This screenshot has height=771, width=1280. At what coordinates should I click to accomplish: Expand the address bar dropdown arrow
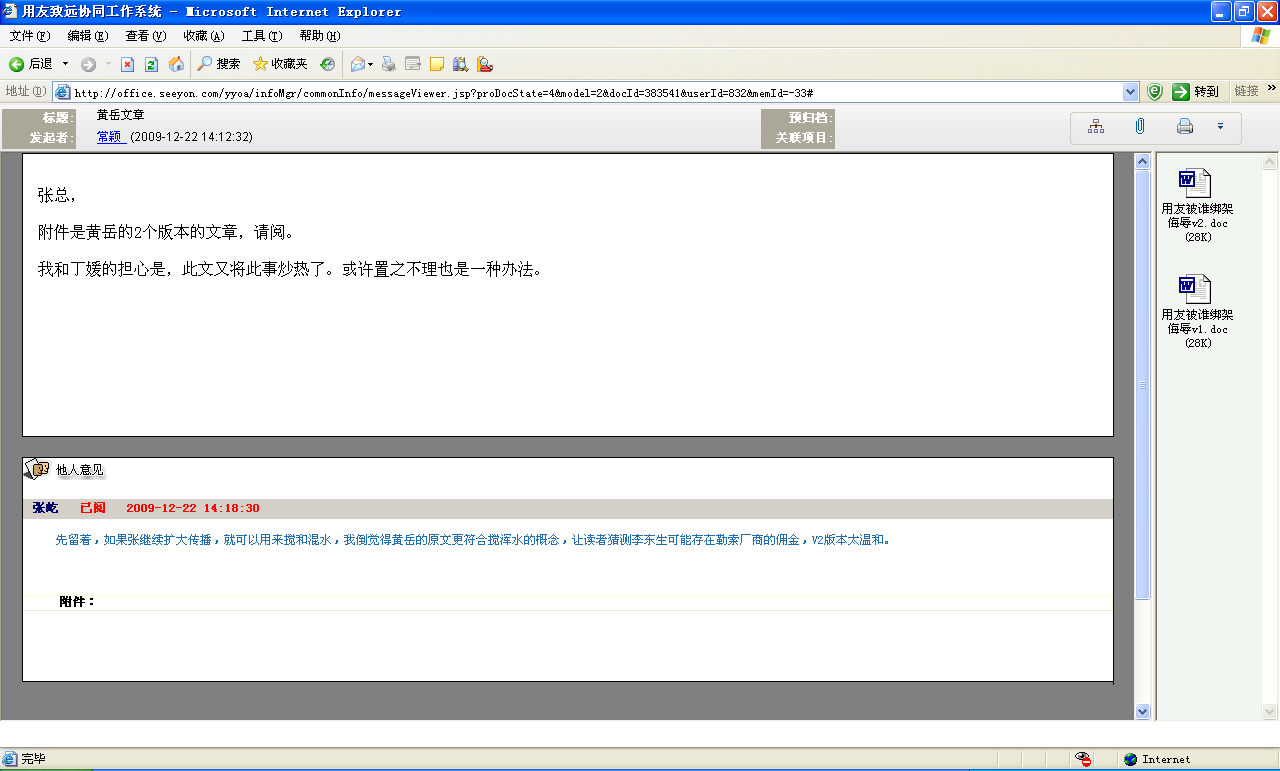(1130, 92)
